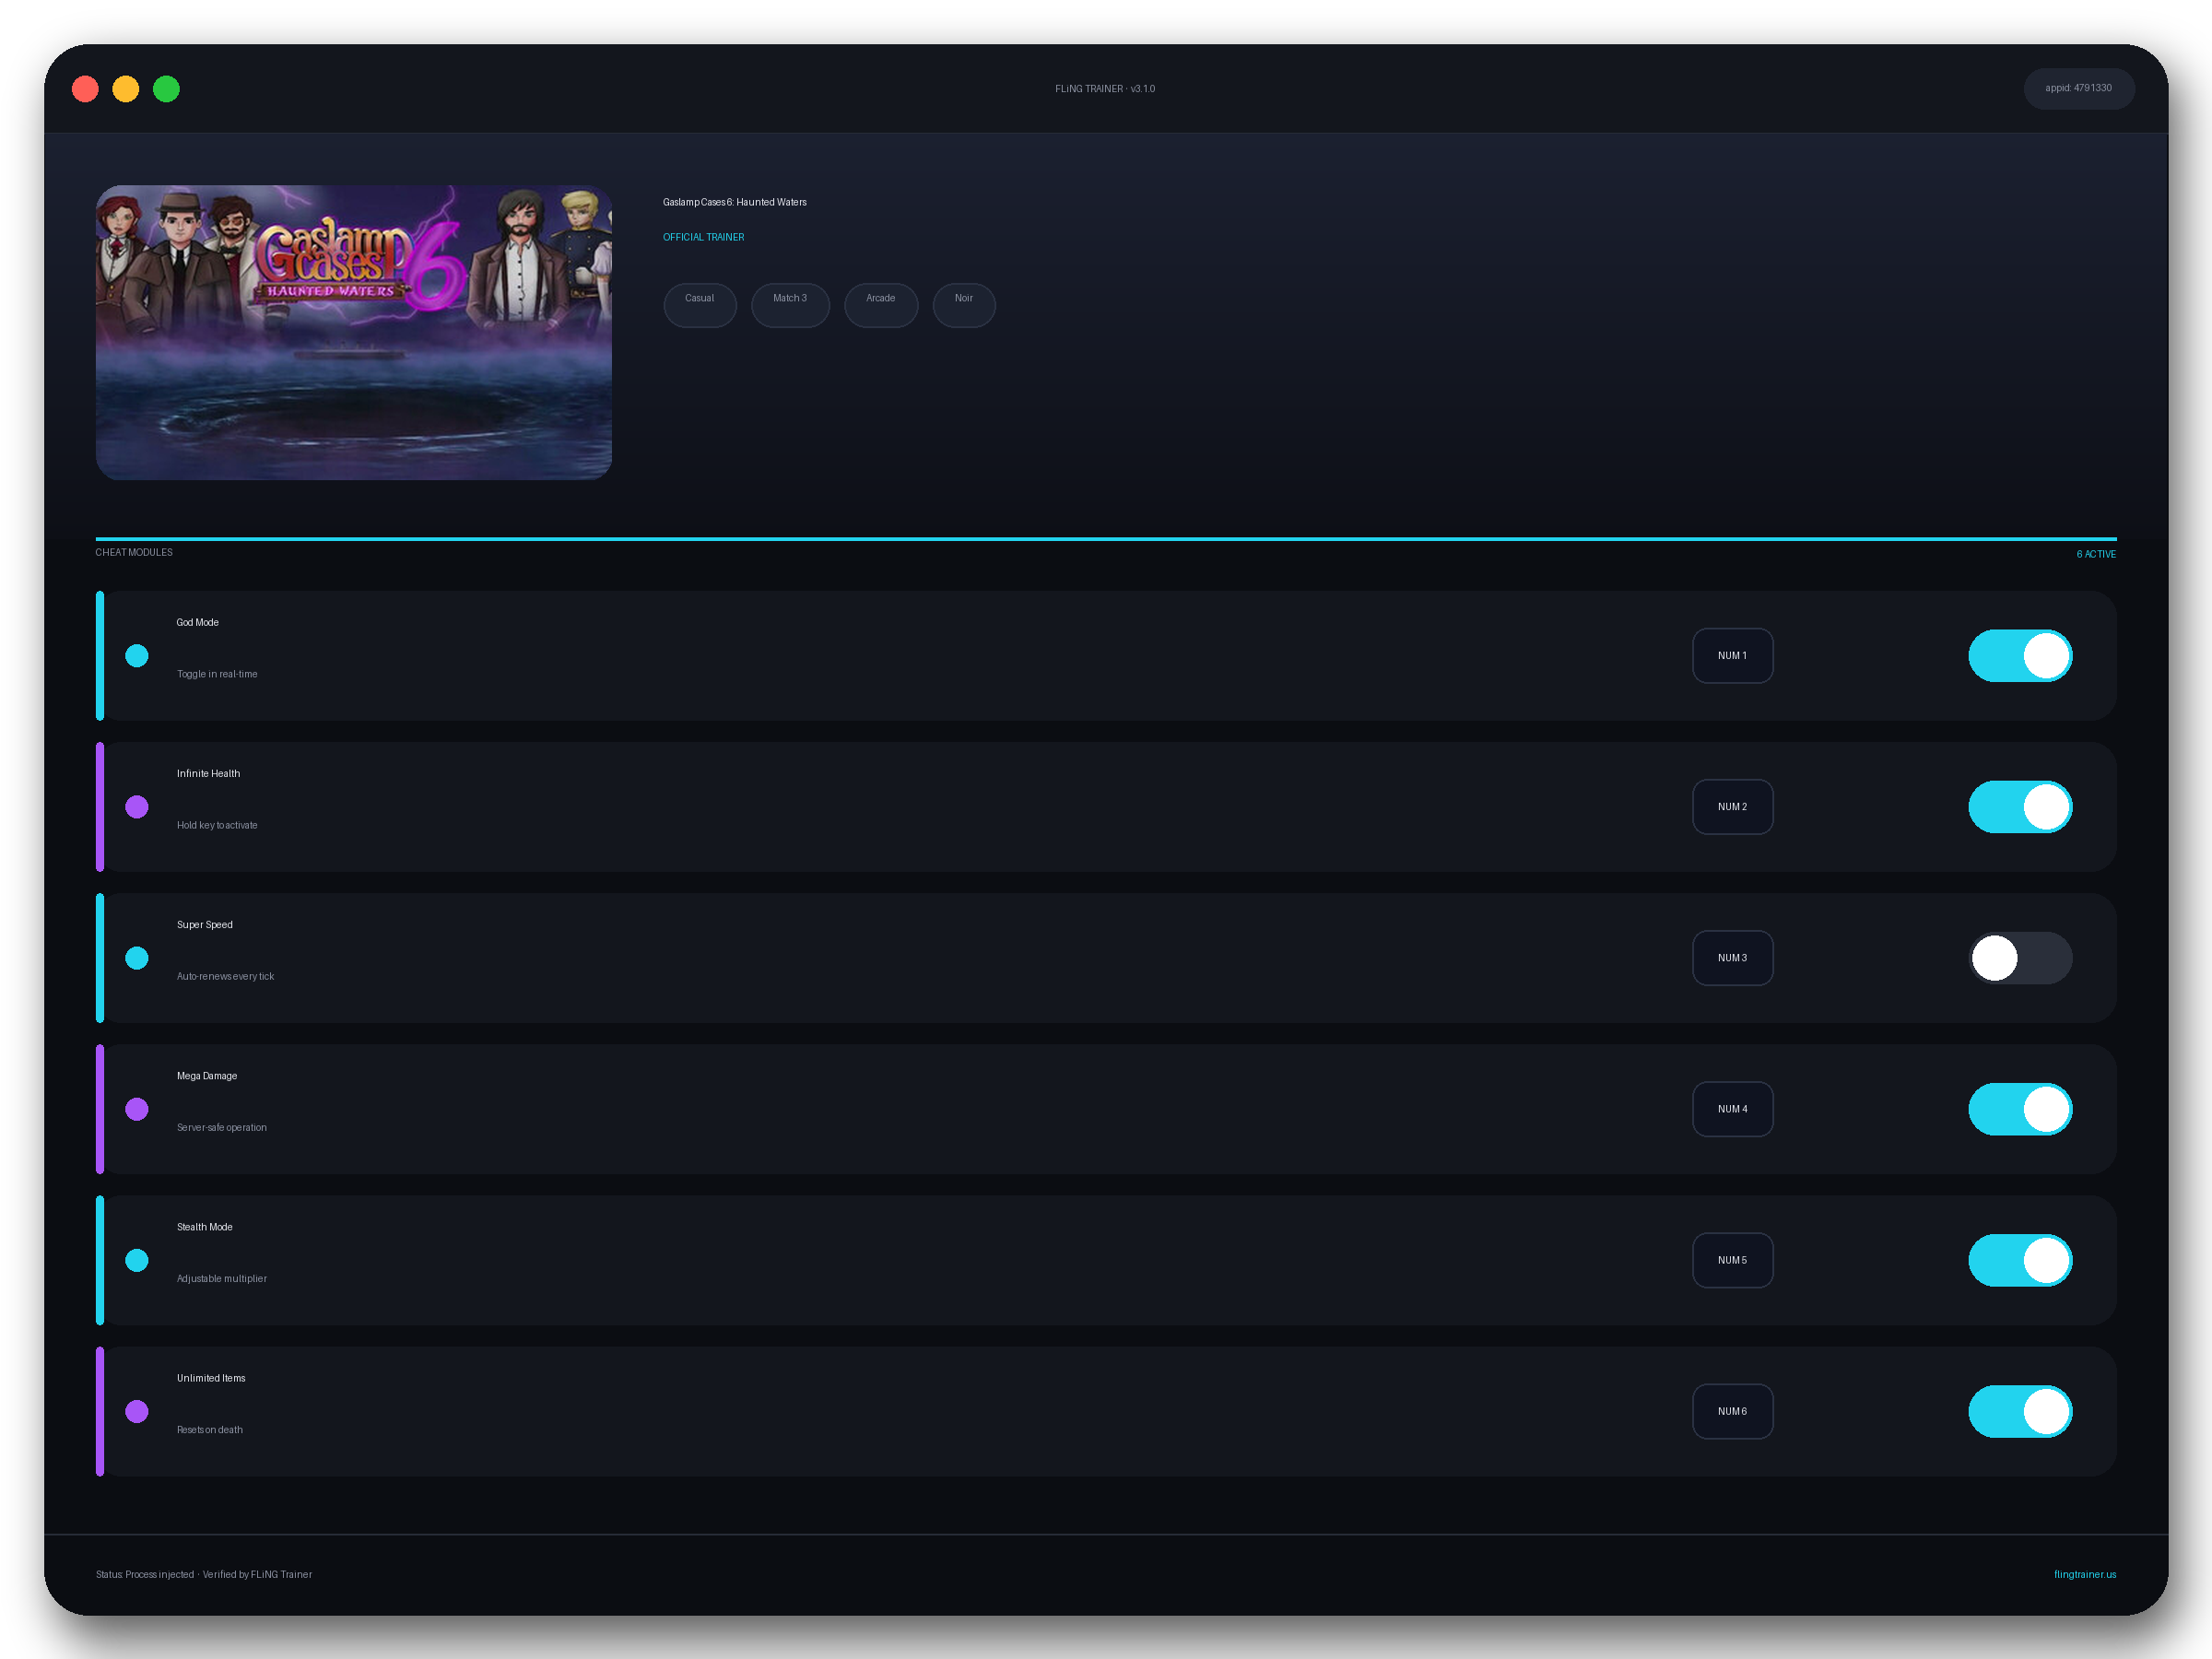The height and width of the screenshot is (1659, 2212).
Task: Switch off the Mega Damage toggle
Action: click(x=2020, y=1109)
